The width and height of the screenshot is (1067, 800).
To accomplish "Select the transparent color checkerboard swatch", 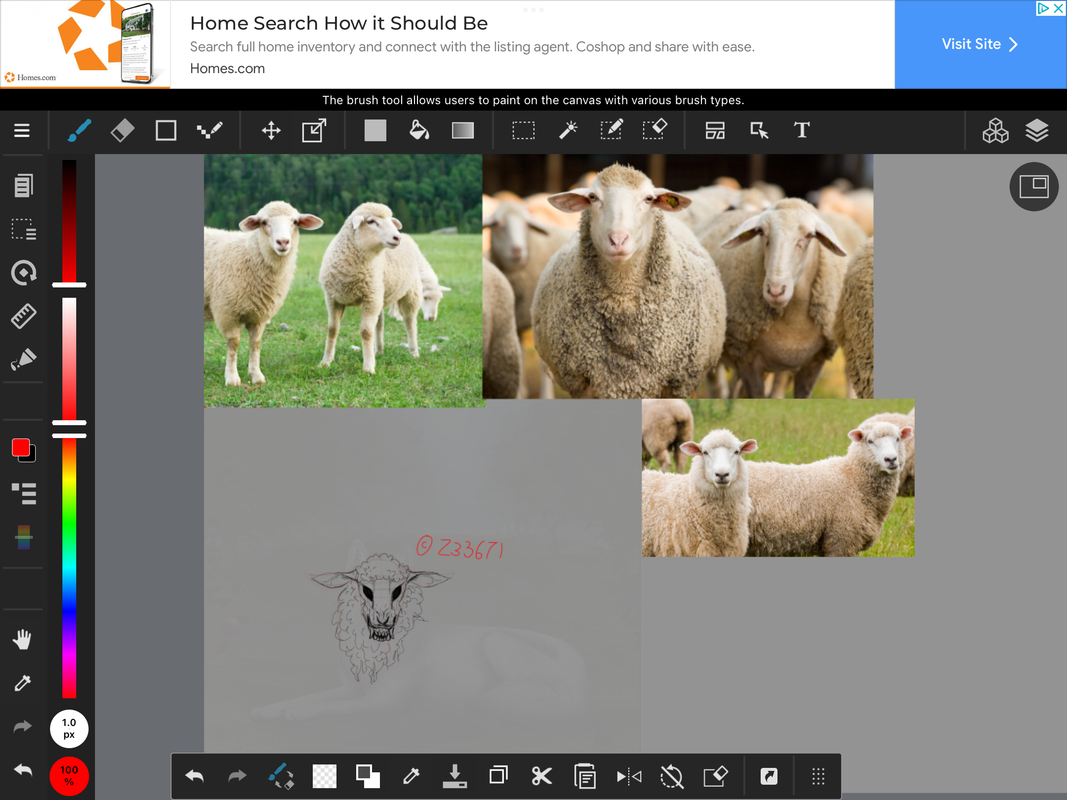I will (x=325, y=776).
